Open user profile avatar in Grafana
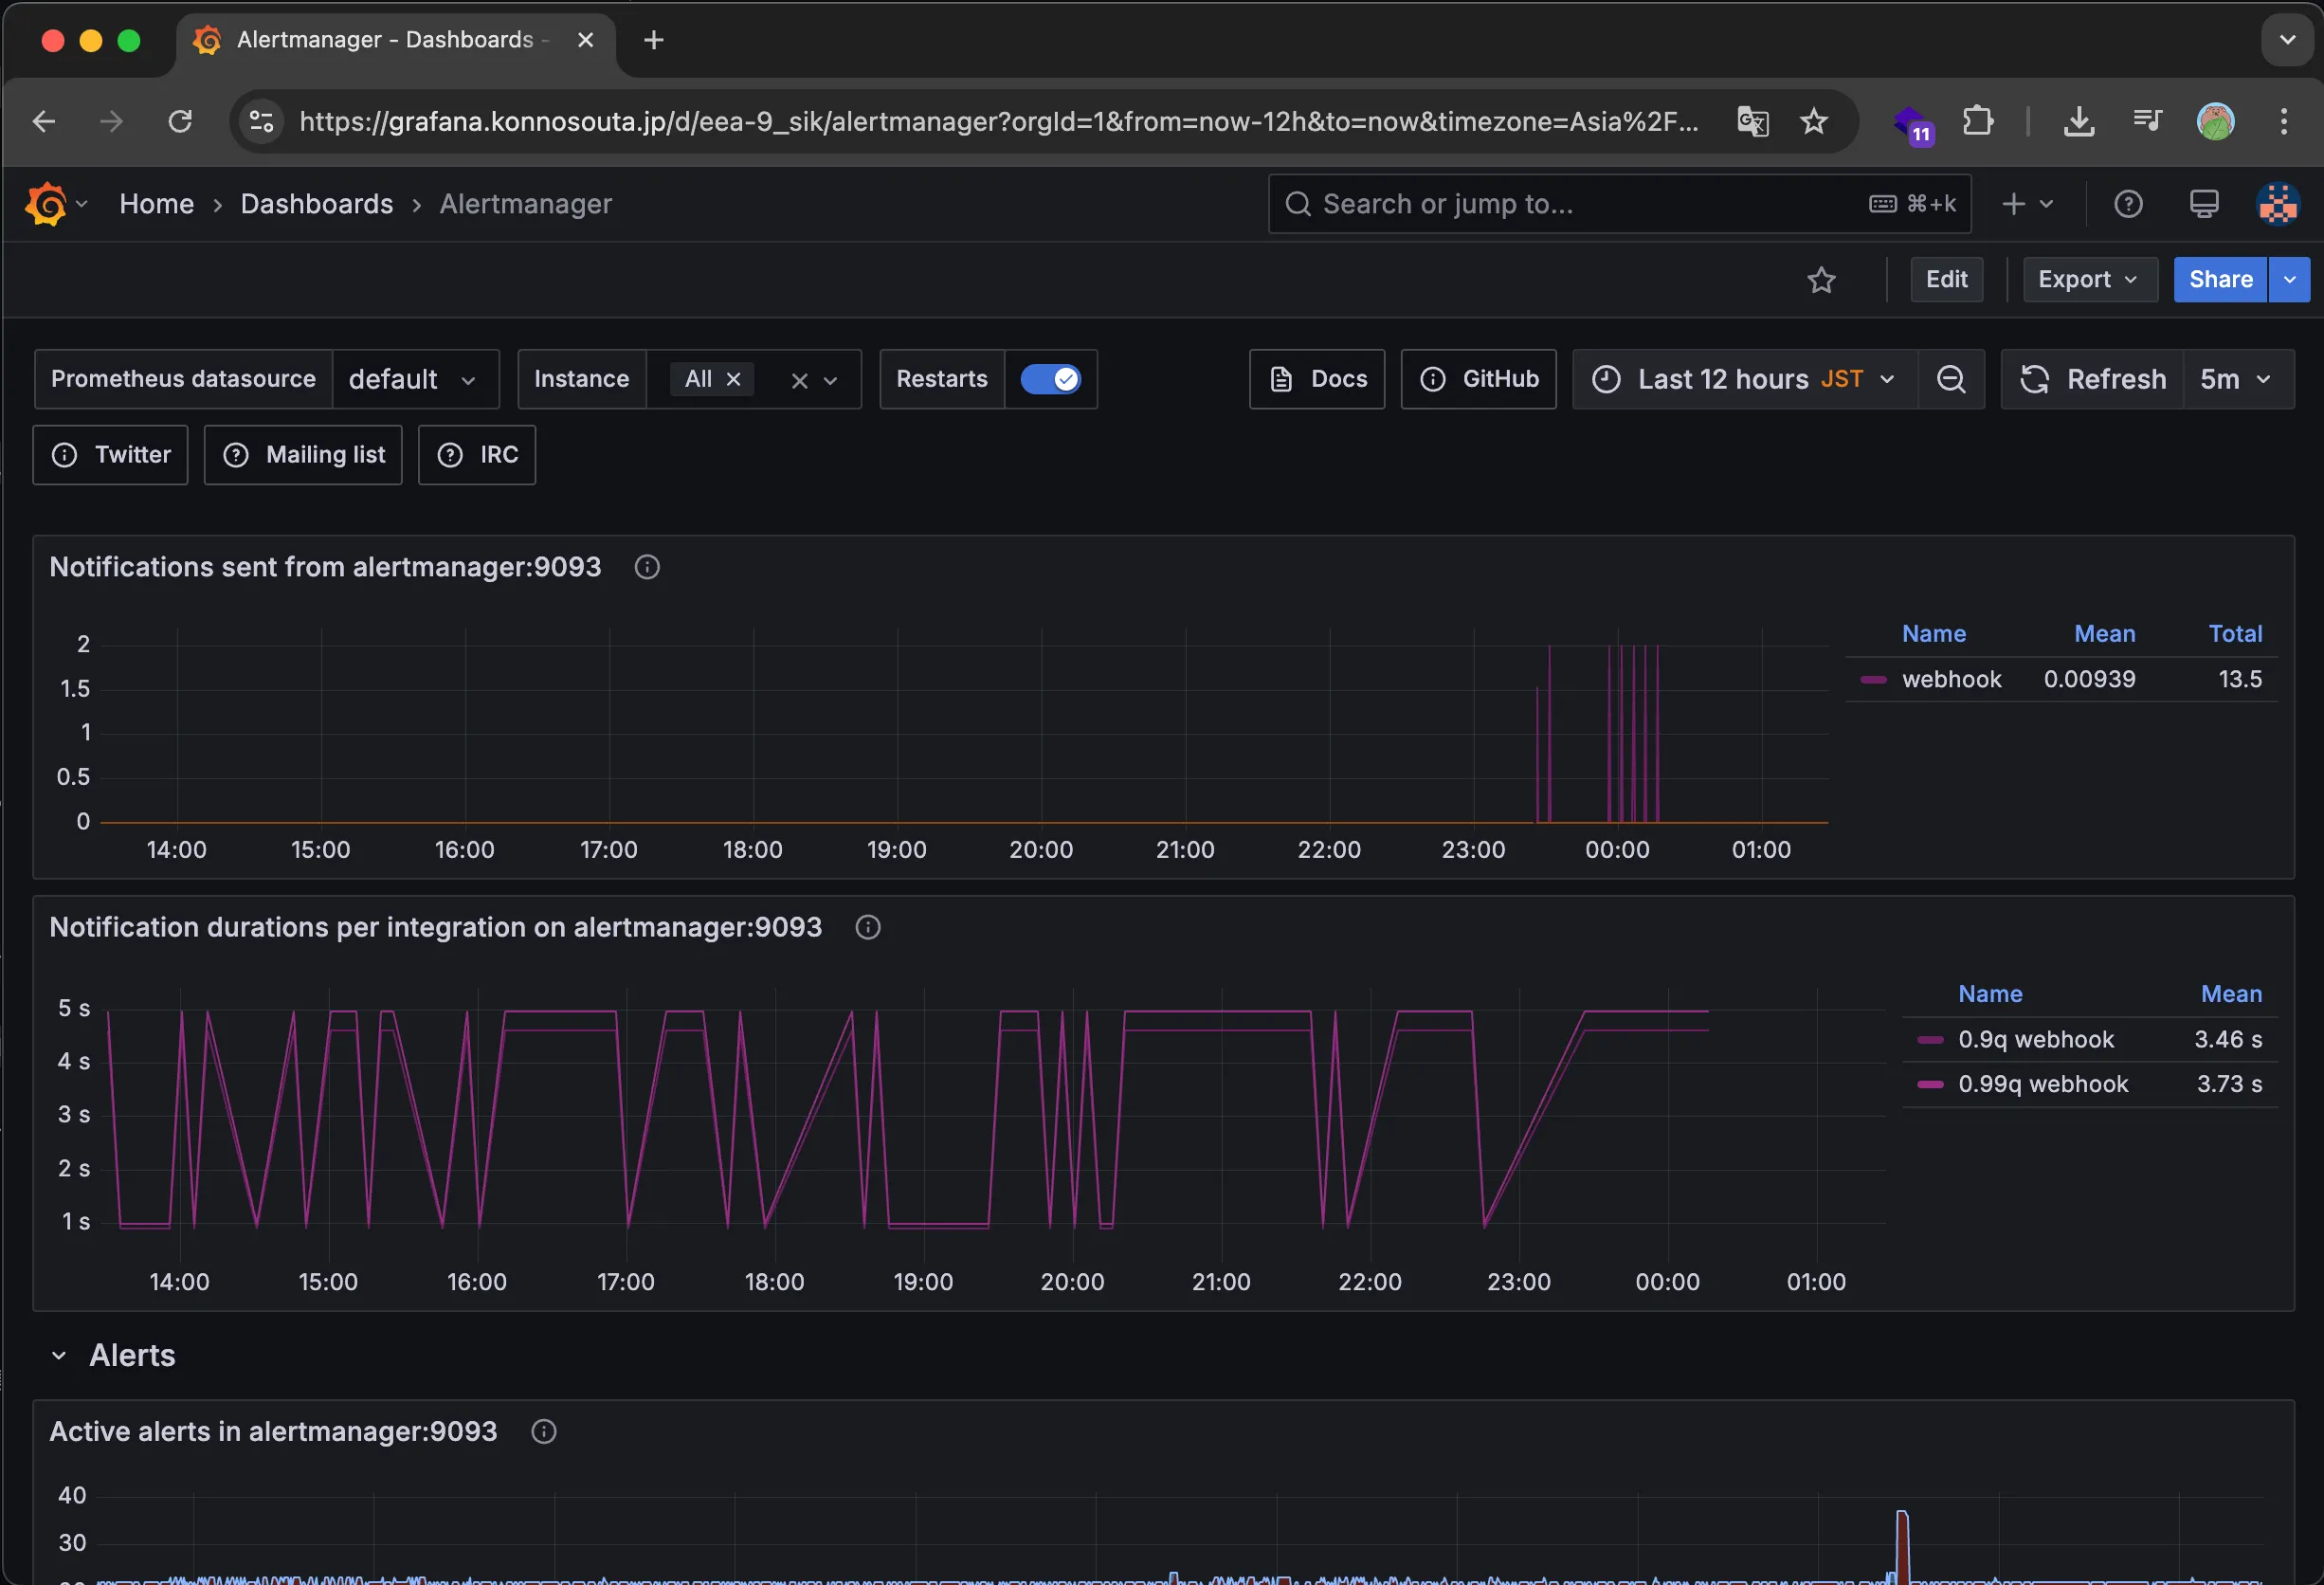Image resolution: width=2324 pixels, height=1585 pixels. click(2277, 204)
